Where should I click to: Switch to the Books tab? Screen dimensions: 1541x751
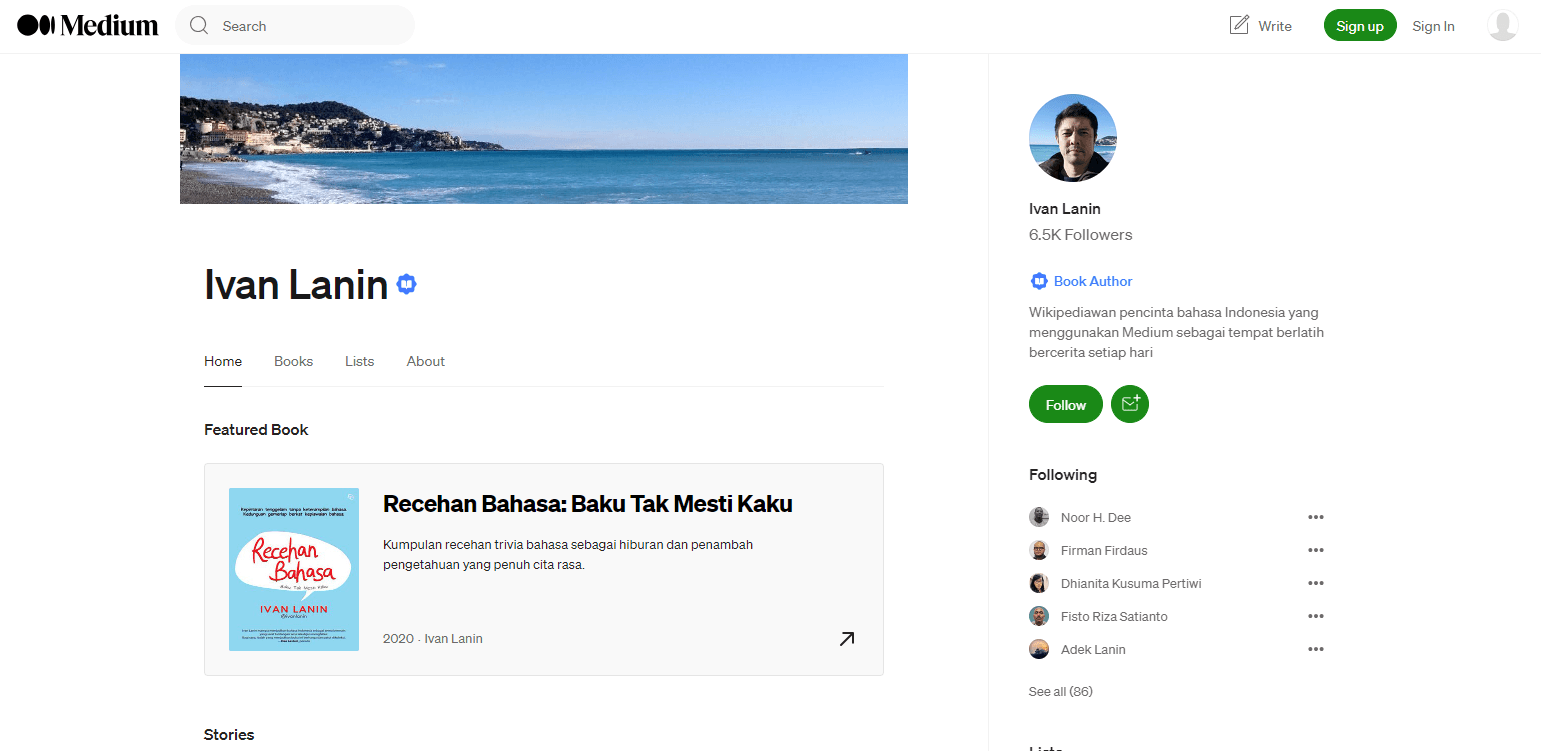tap(293, 361)
